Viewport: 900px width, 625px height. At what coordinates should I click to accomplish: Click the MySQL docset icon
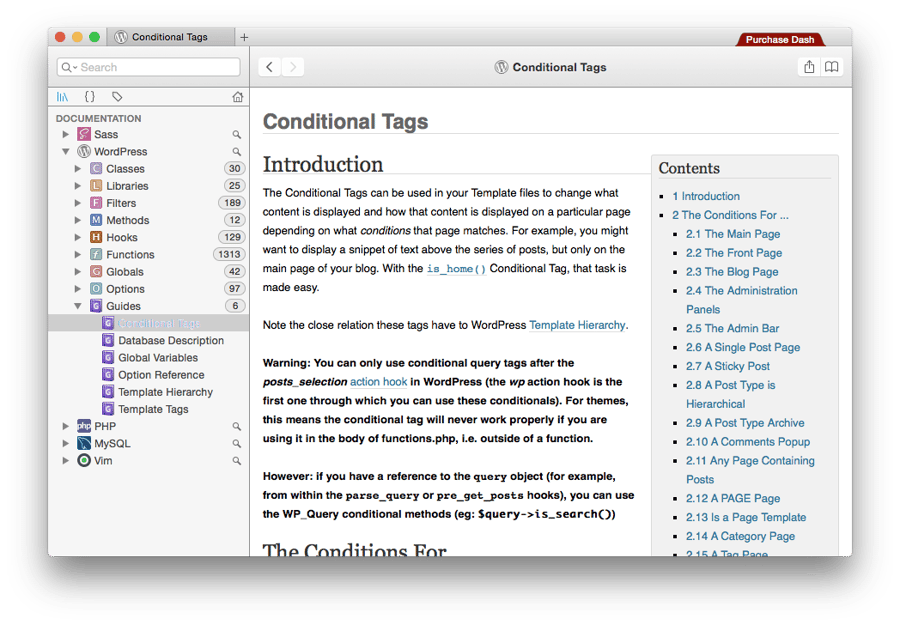(84, 443)
